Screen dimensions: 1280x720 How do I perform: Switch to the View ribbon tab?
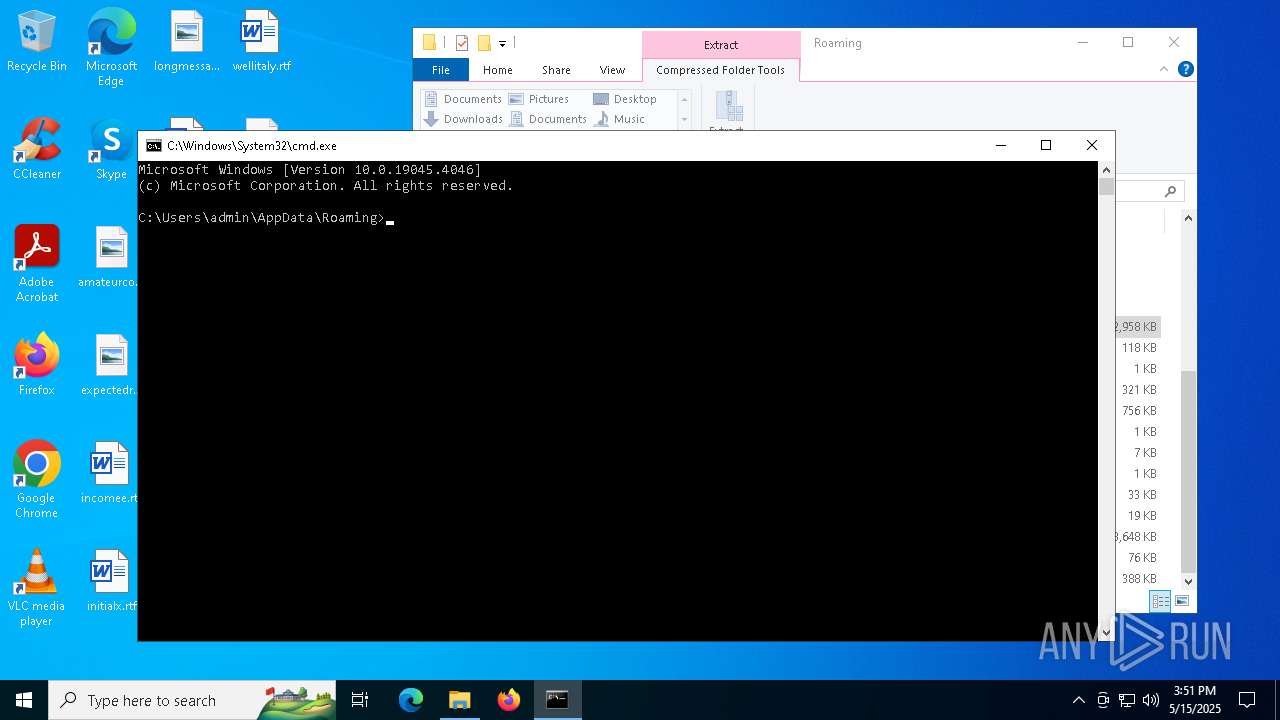(x=612, y=70)
